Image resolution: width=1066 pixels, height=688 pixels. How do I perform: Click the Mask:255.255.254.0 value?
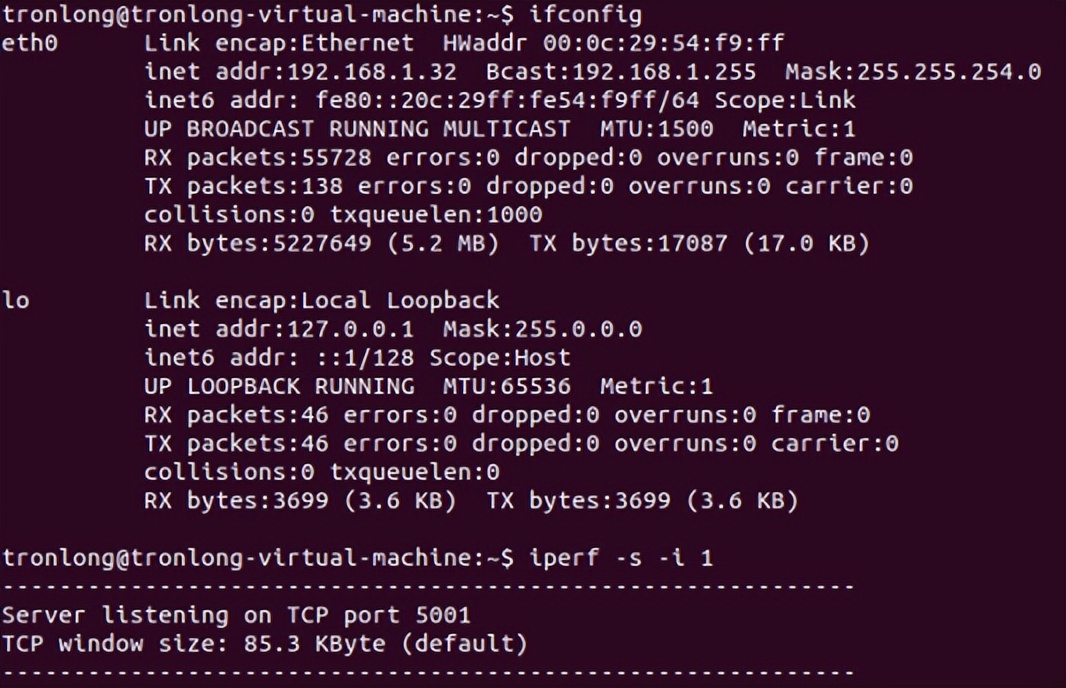point(913,72)
